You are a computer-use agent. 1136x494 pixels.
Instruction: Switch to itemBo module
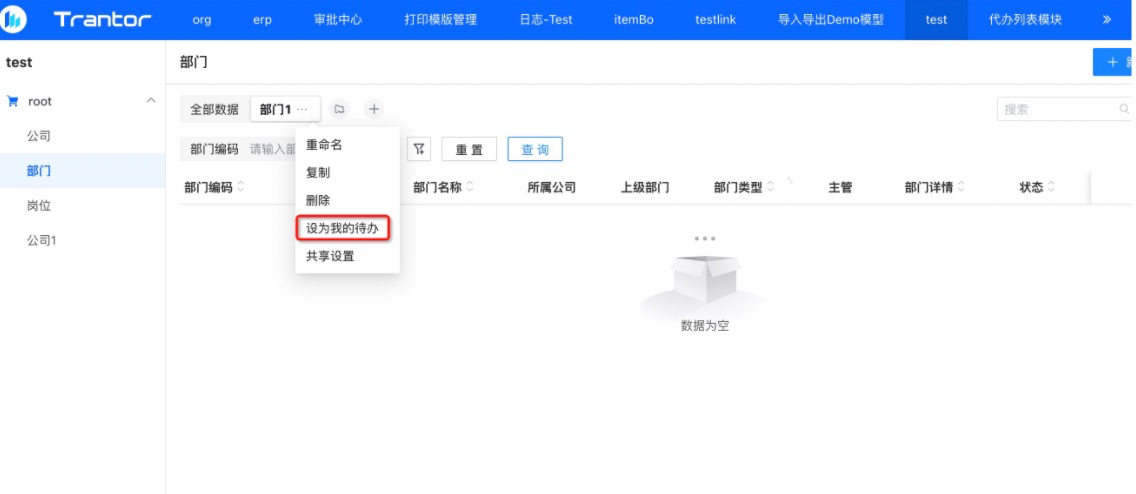coord(633,20)
